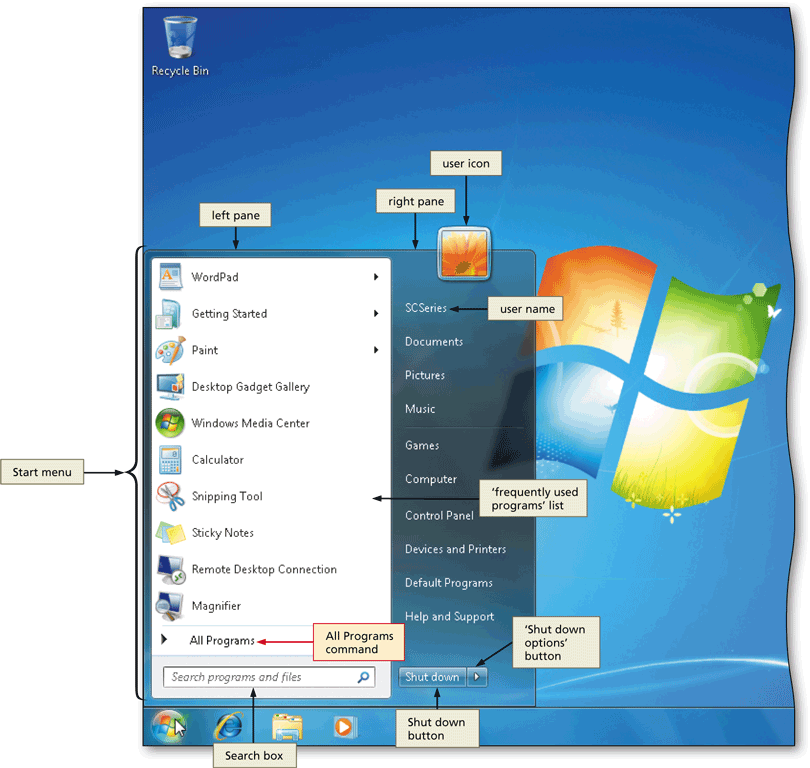
Task: Open Default Programs link
Action: tap(448, 583)
